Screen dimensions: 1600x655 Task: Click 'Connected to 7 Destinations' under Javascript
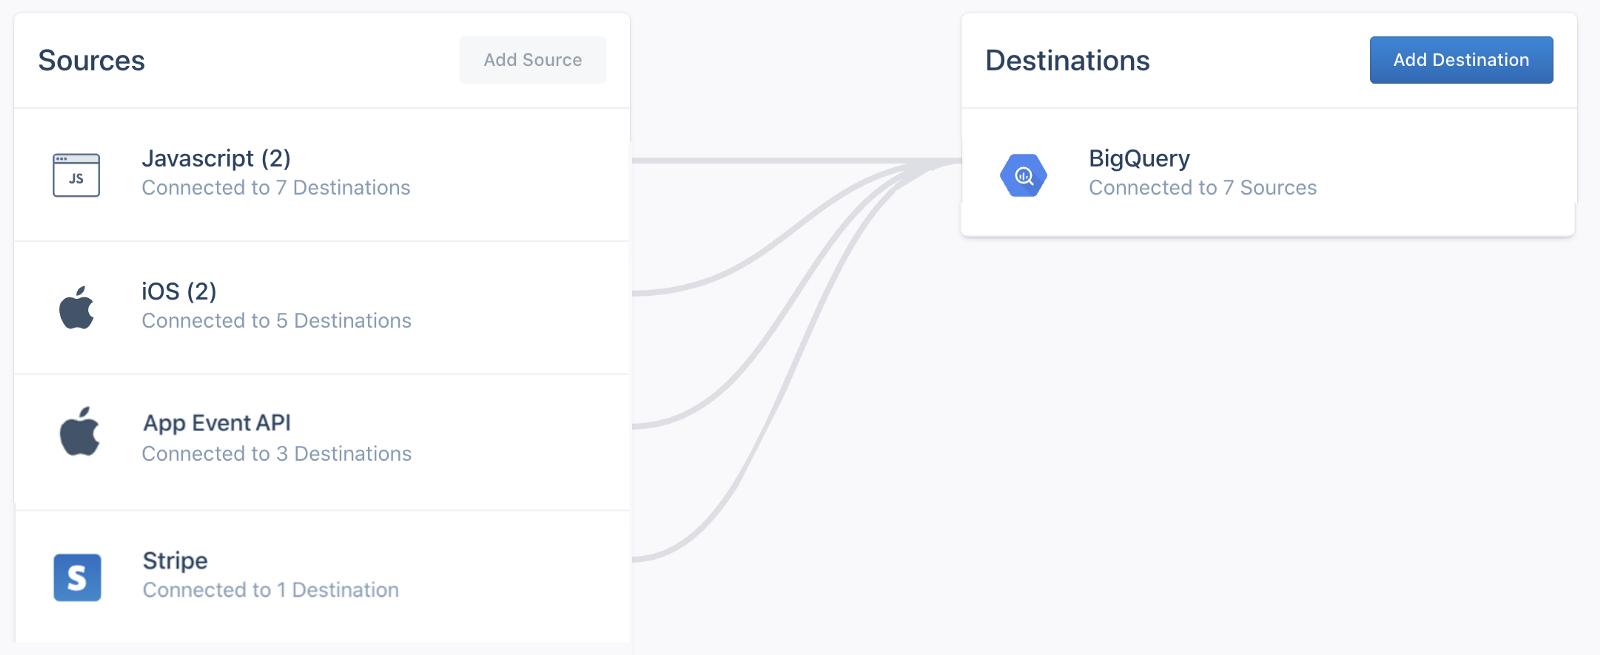276,188
